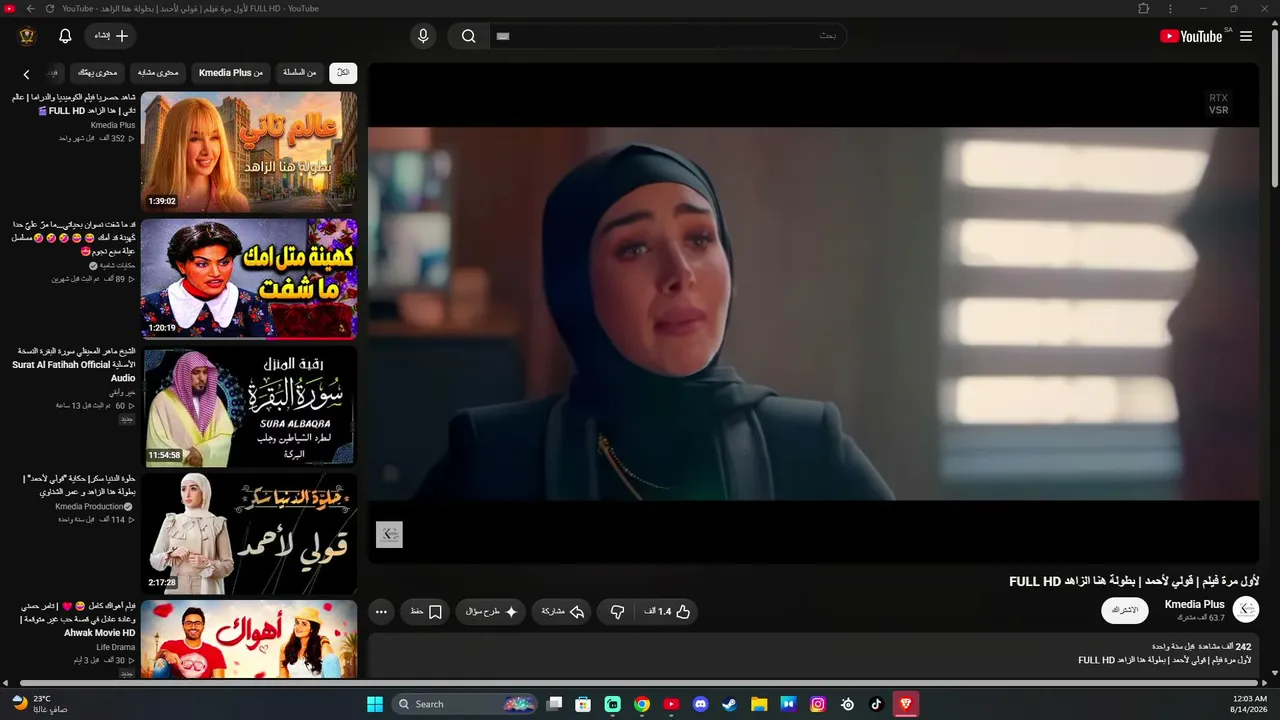Click the vertical page scrollbar
The image size is (1280, 720).
(1275, 110)
